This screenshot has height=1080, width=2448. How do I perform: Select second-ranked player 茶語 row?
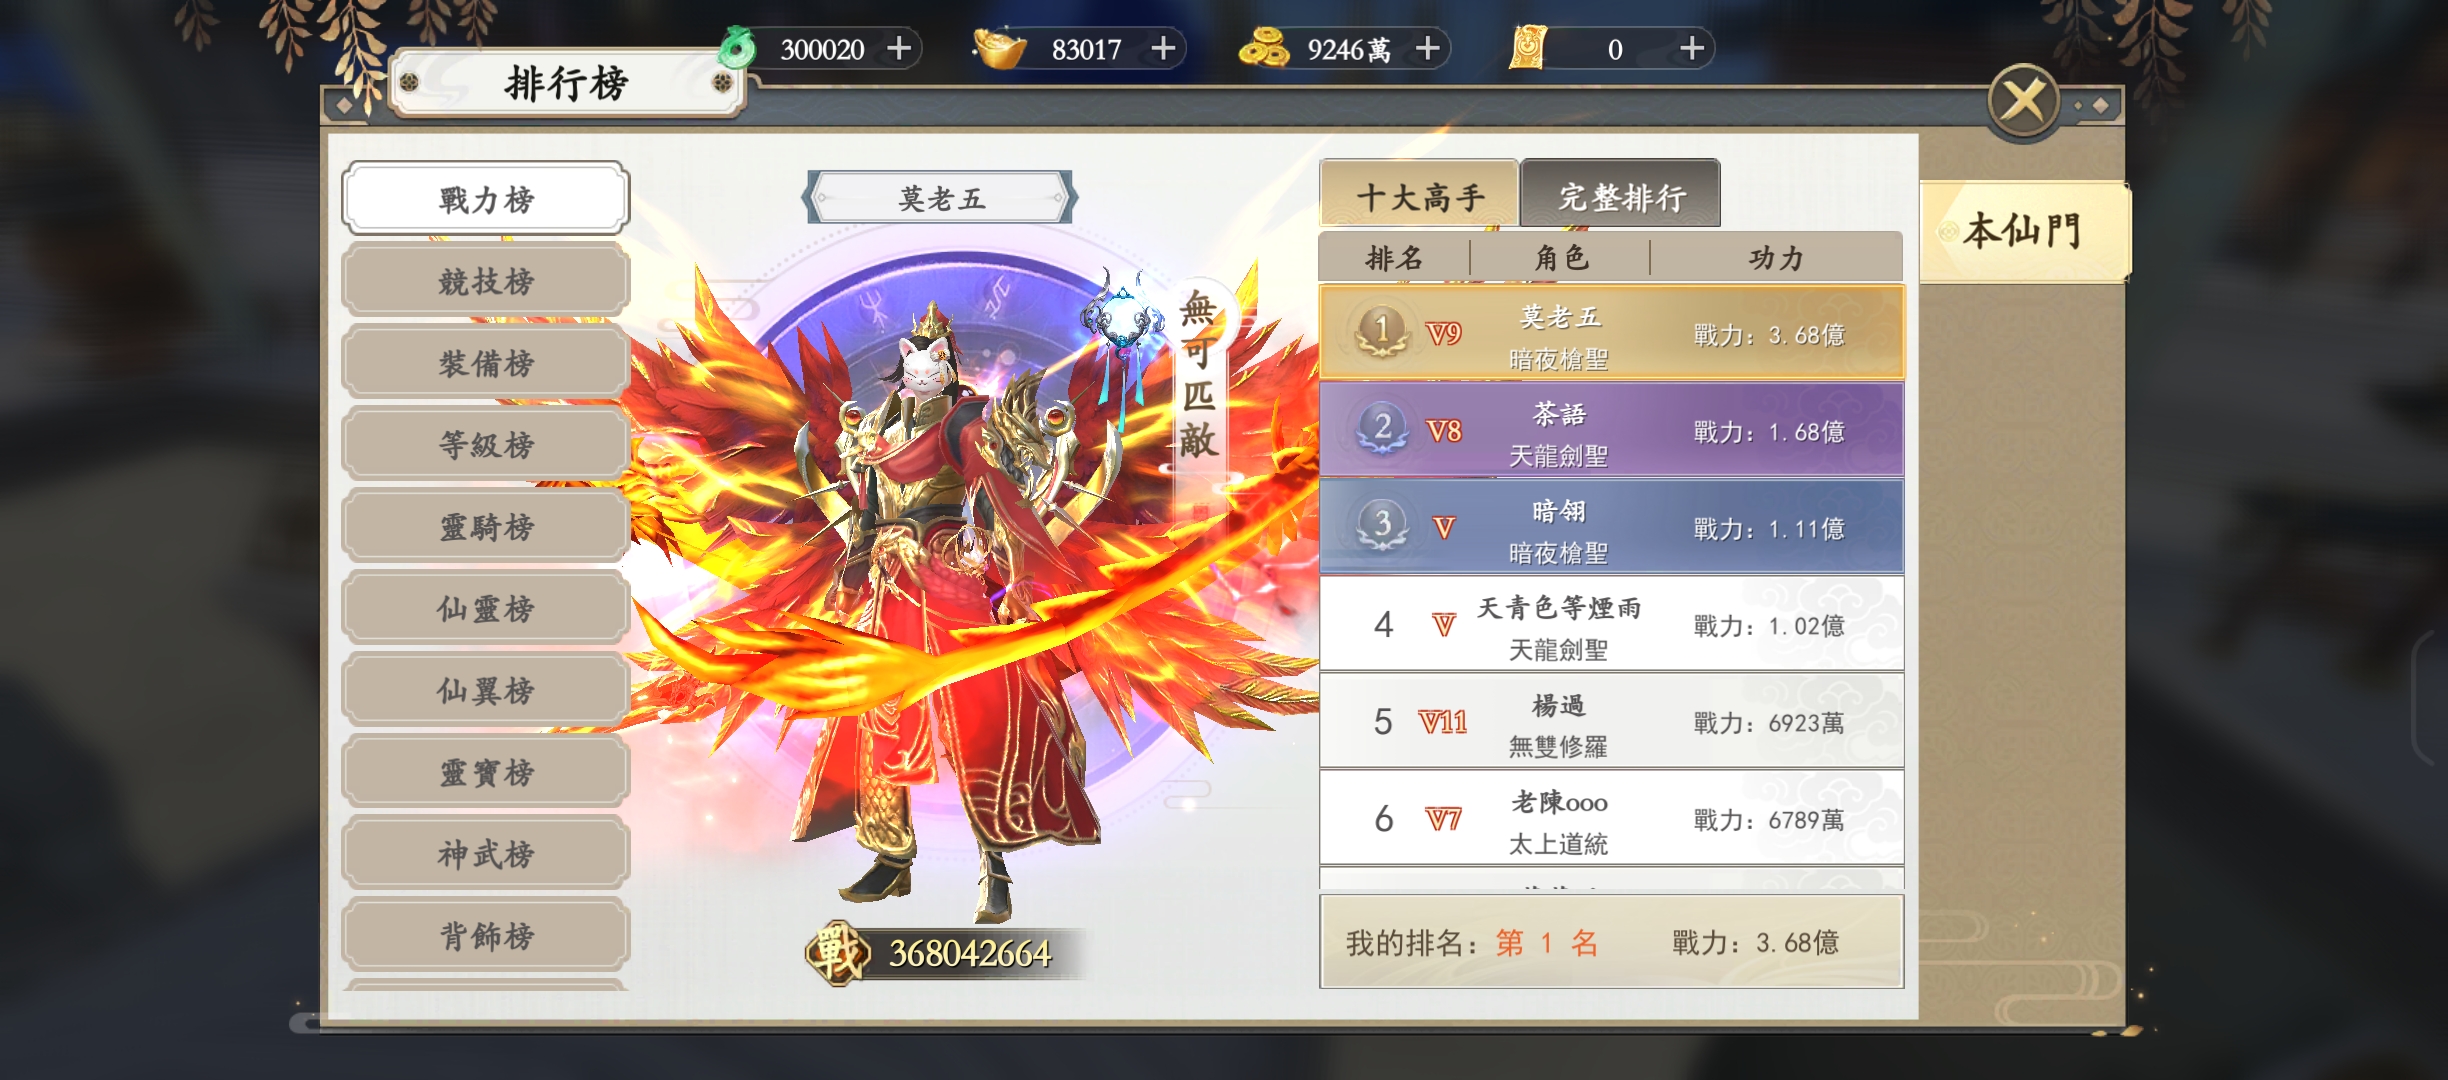click(1612, 430)
